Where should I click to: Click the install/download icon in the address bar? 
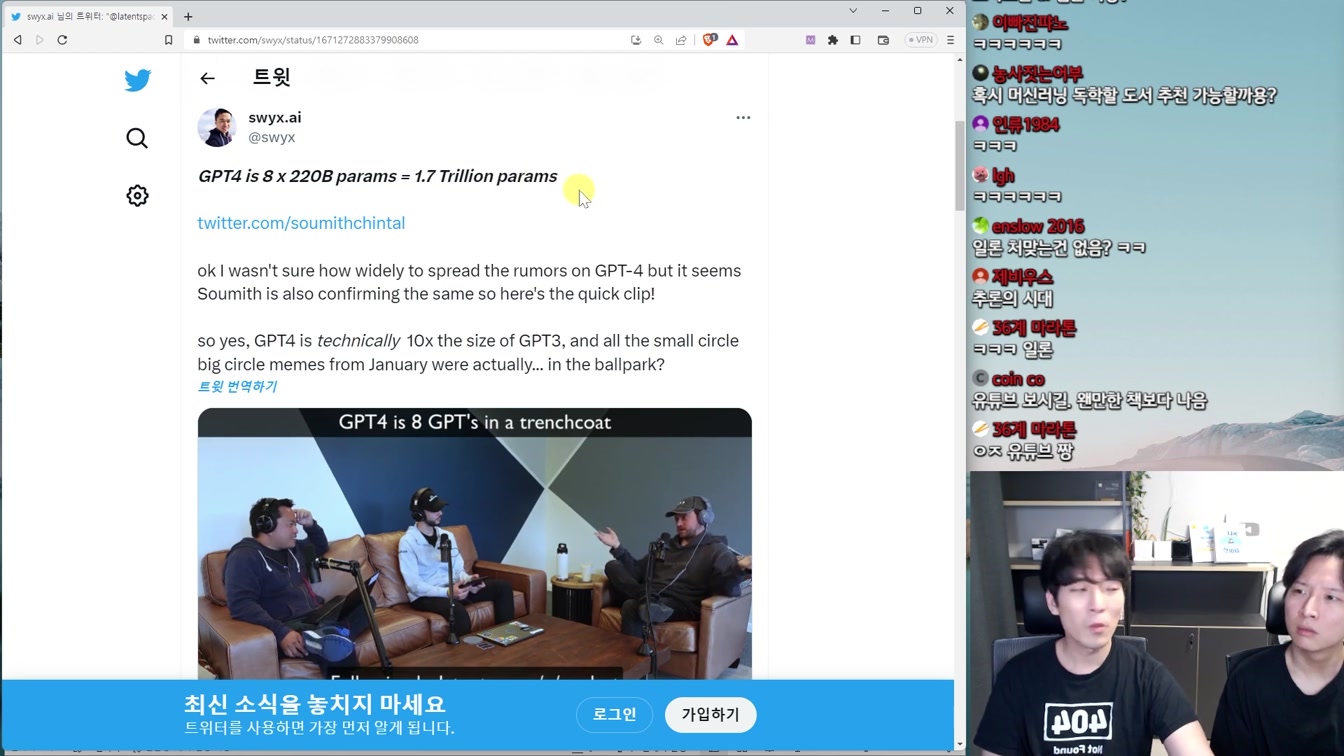tap(636, 40)
